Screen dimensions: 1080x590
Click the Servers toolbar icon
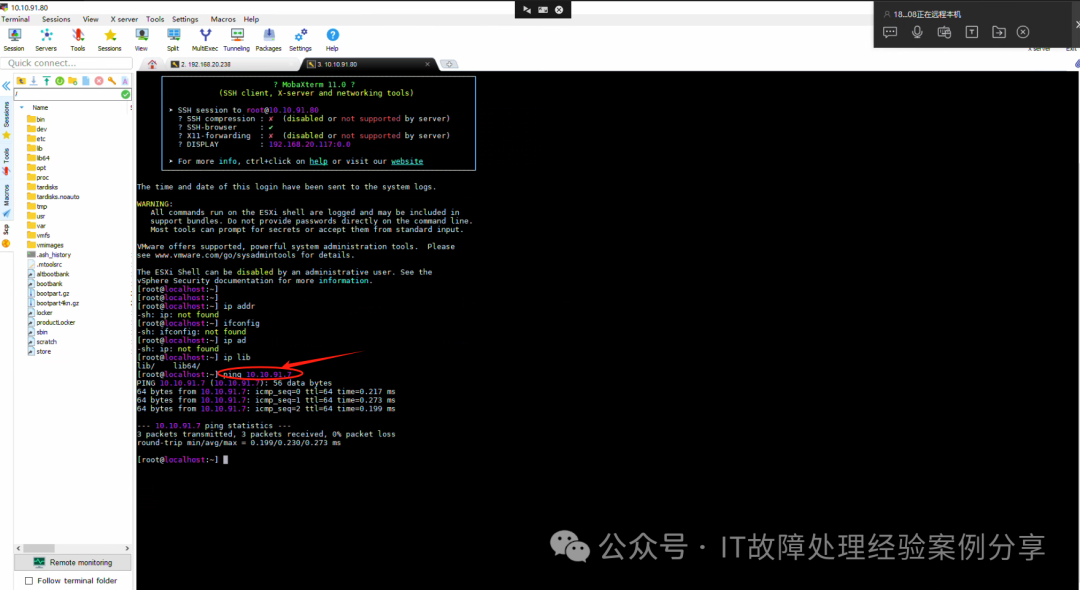pos(46,39)
